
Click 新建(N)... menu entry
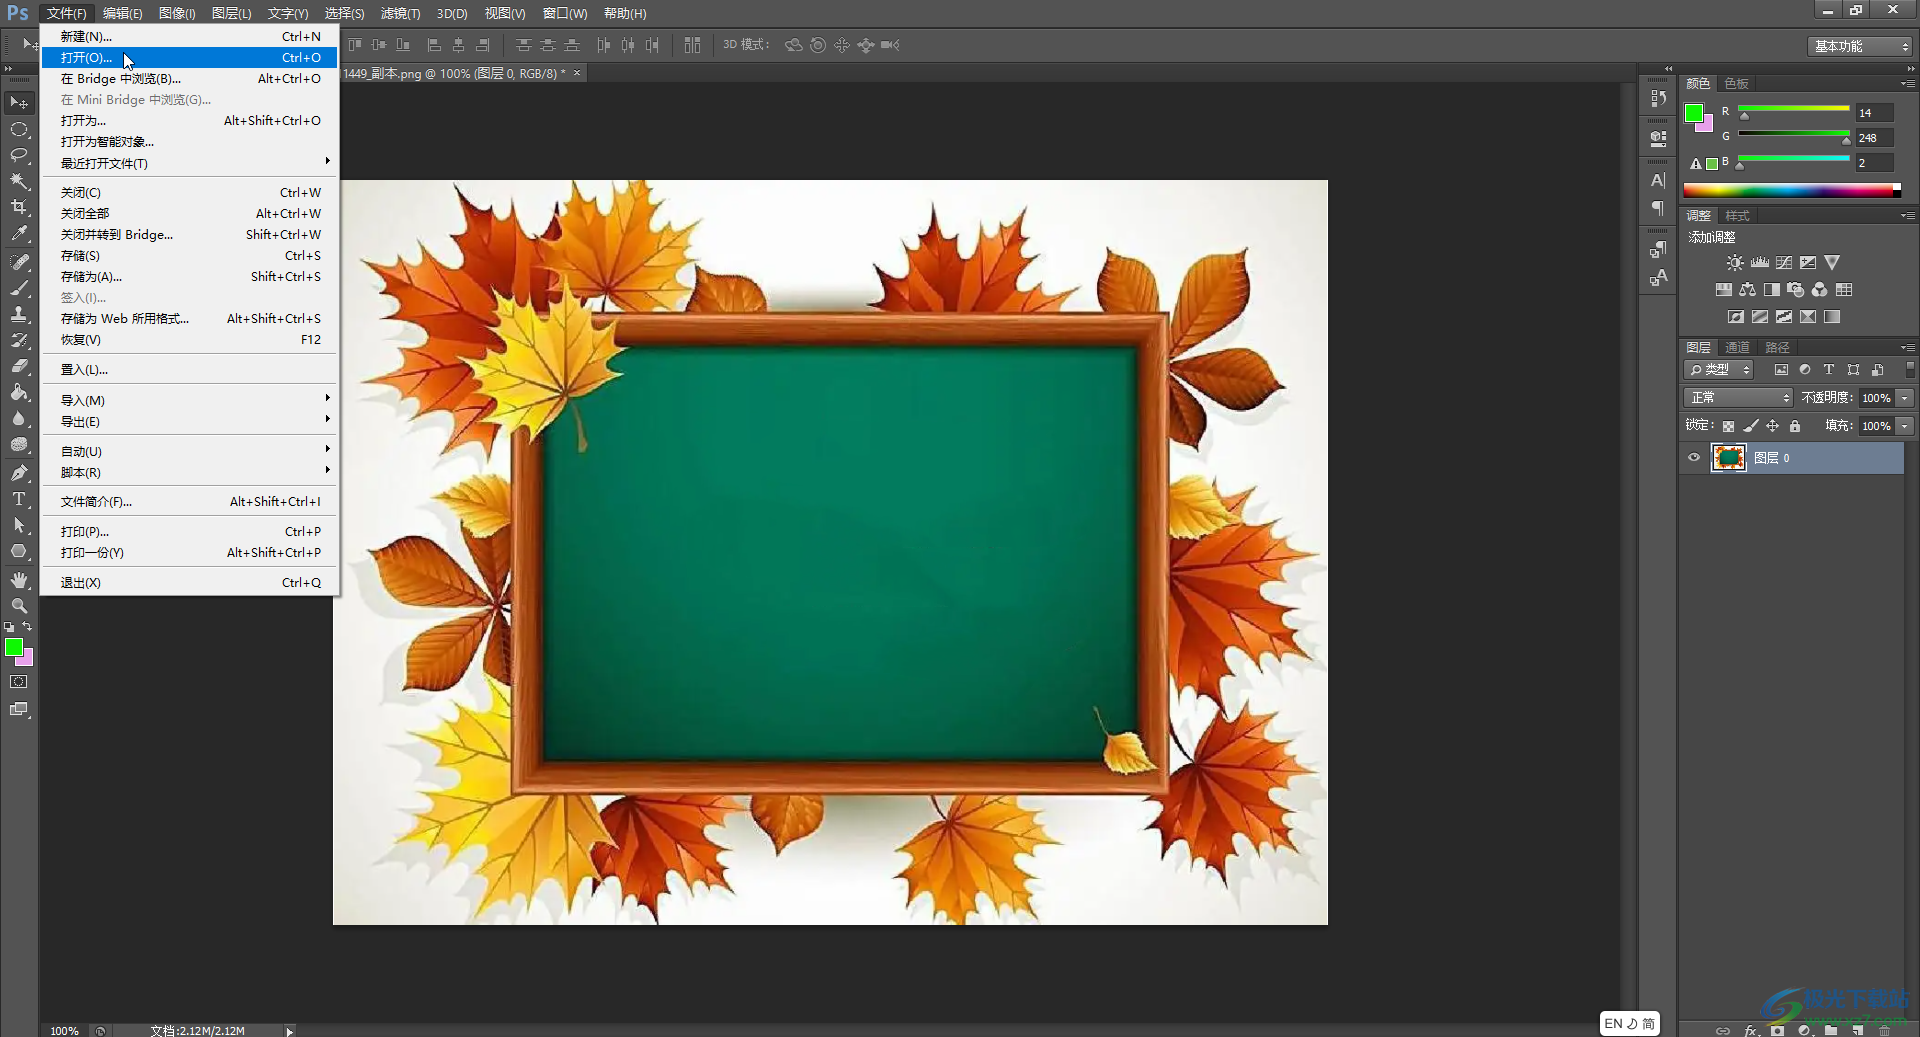pyautogui.click(x=190, y=37)
